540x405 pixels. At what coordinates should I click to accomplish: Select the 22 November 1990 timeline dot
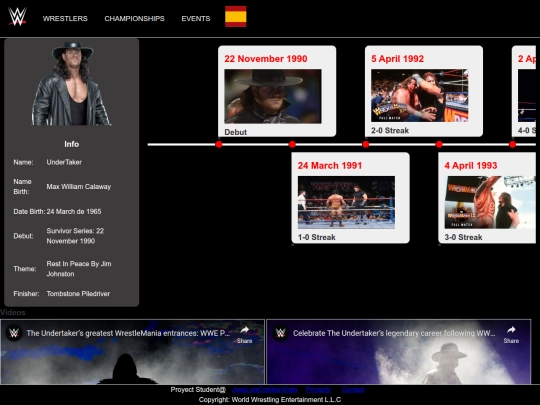[219, 144]
